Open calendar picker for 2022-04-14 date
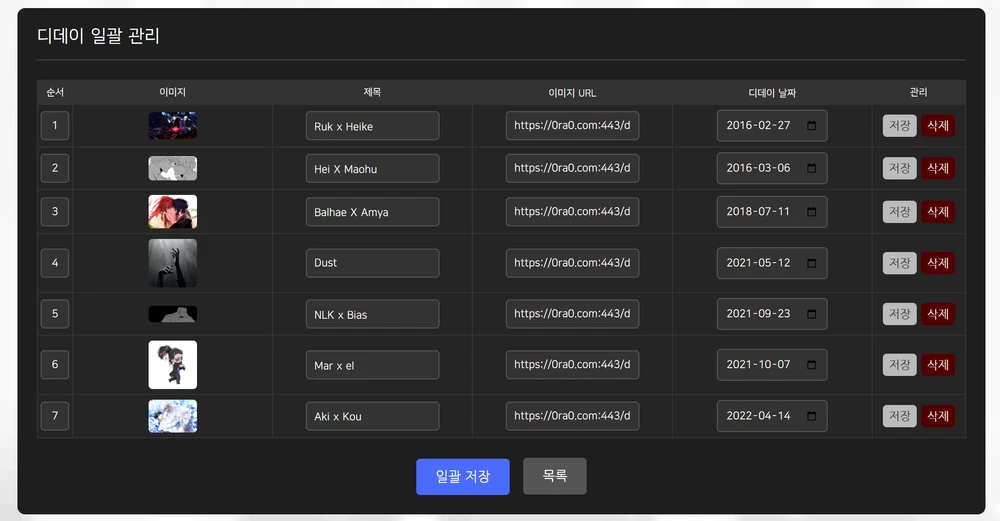 click(811, 416)
